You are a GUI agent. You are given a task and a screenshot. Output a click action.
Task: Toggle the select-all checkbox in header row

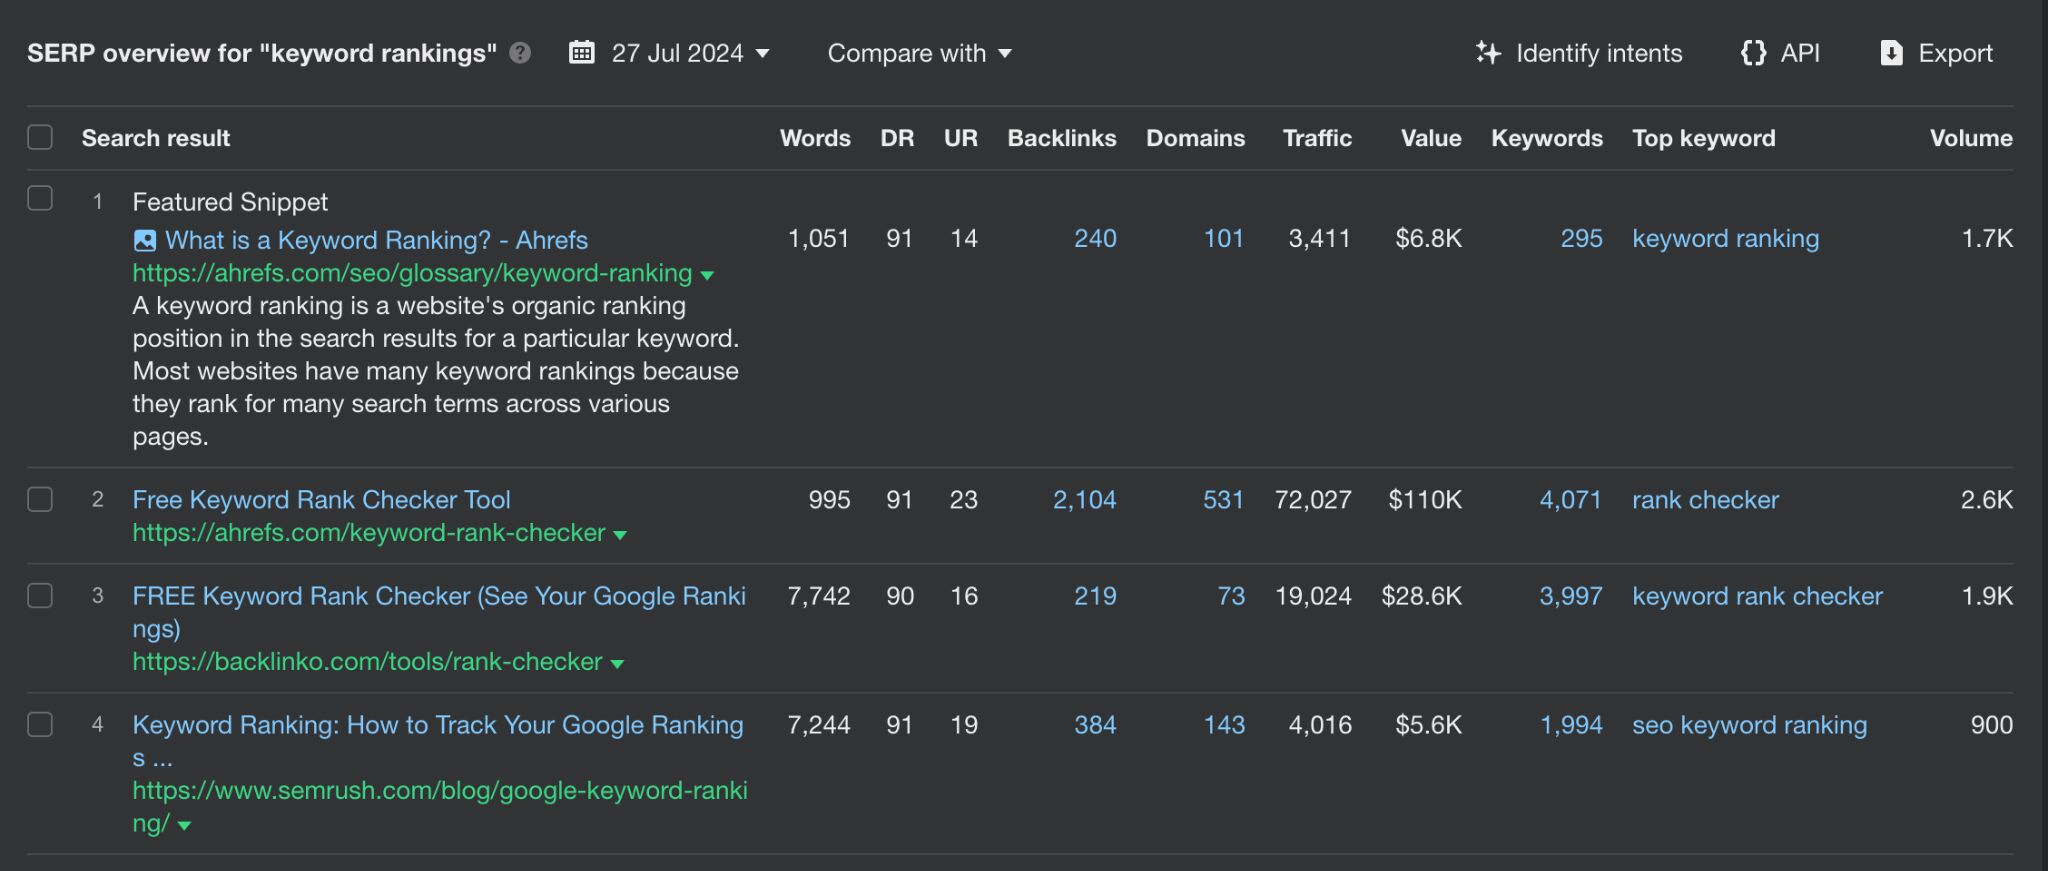pos(40,137)
